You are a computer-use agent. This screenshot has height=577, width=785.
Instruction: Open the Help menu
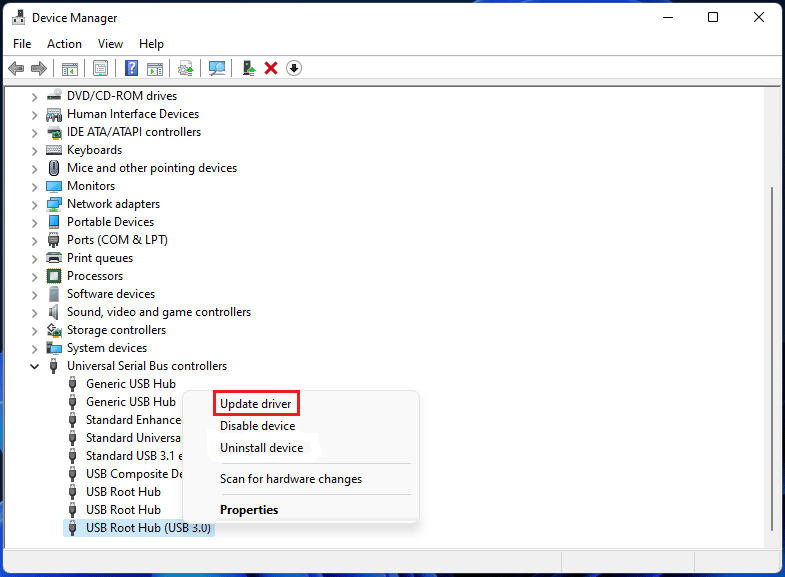[x=151, y=44]
